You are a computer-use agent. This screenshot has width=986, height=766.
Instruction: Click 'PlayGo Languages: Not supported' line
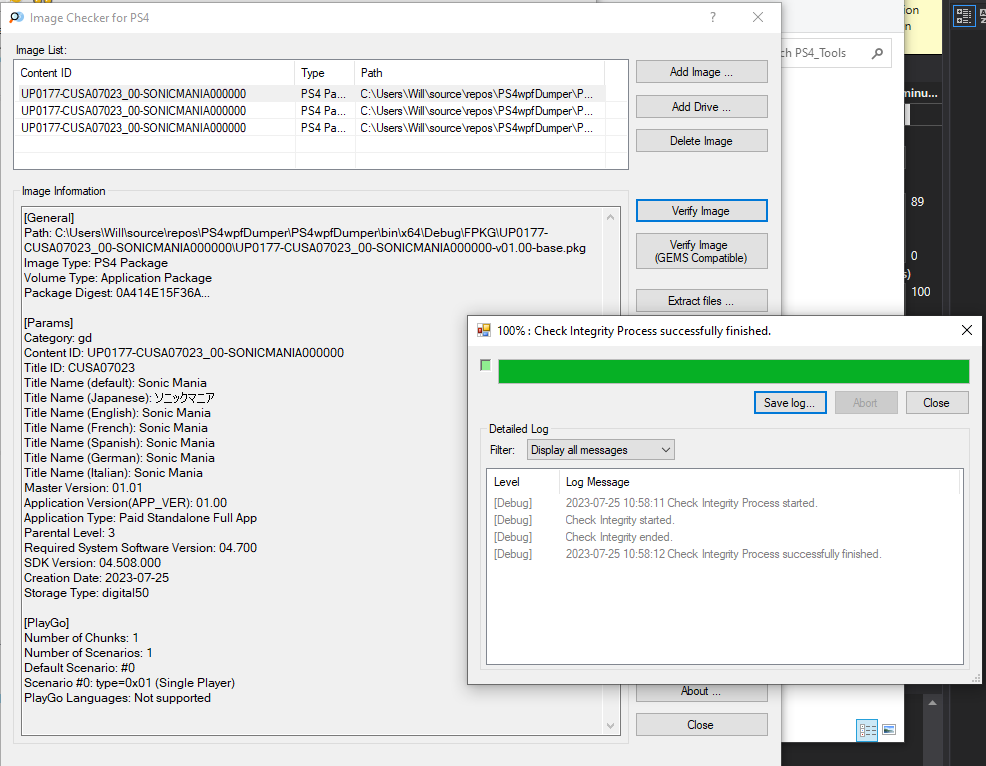[x=117, y=698]
